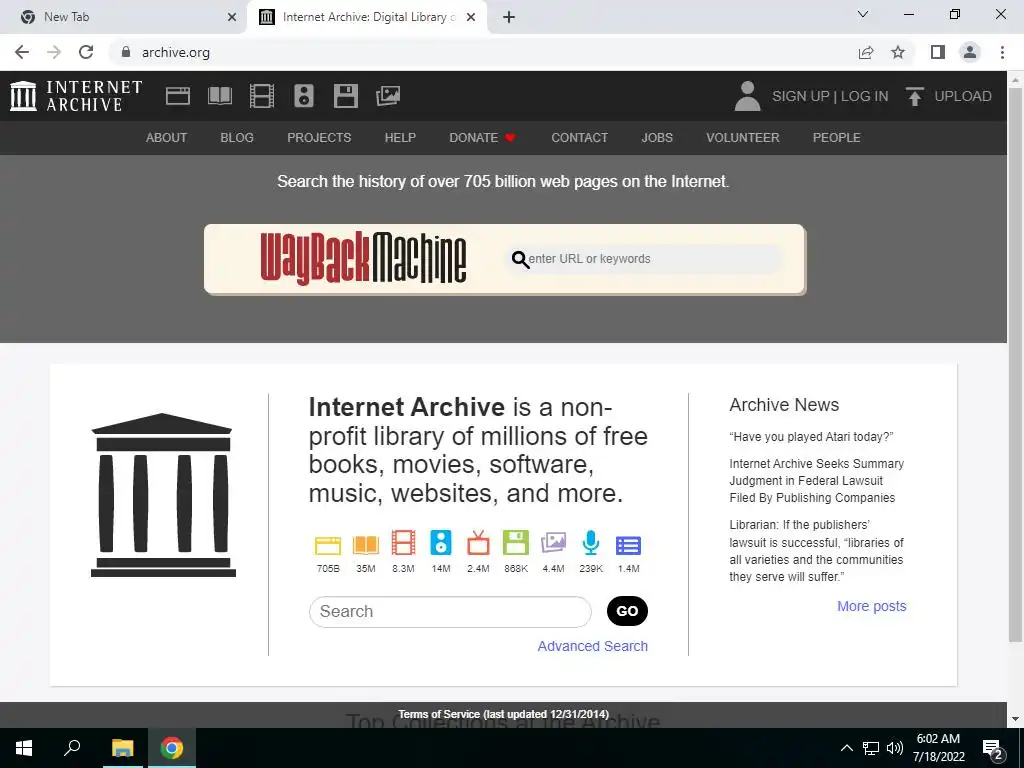Screen dimensions: 1024x768
Task: Open the Images icon in top navigation
Action: click(x=388, y=96)
